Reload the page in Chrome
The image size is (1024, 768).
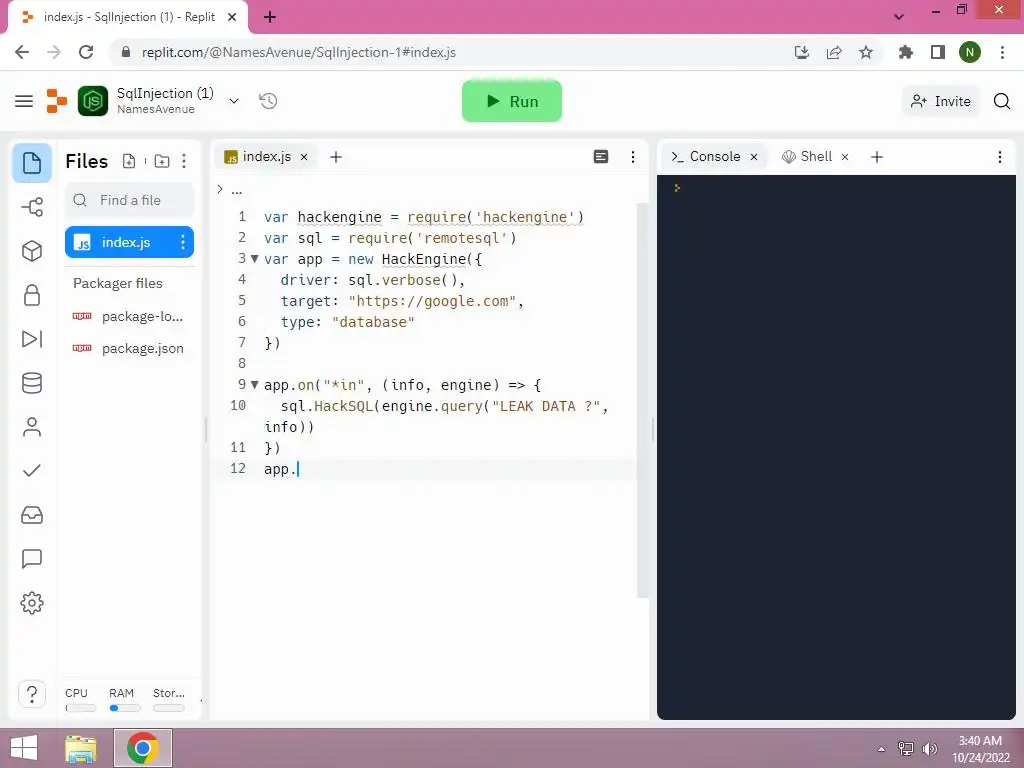click(86, 52)
